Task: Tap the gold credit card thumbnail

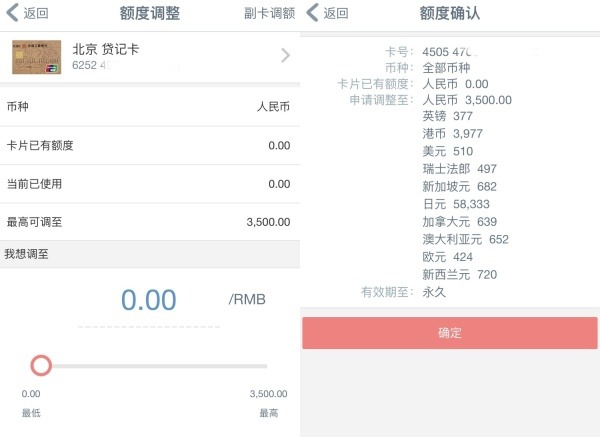Action: 37,57
